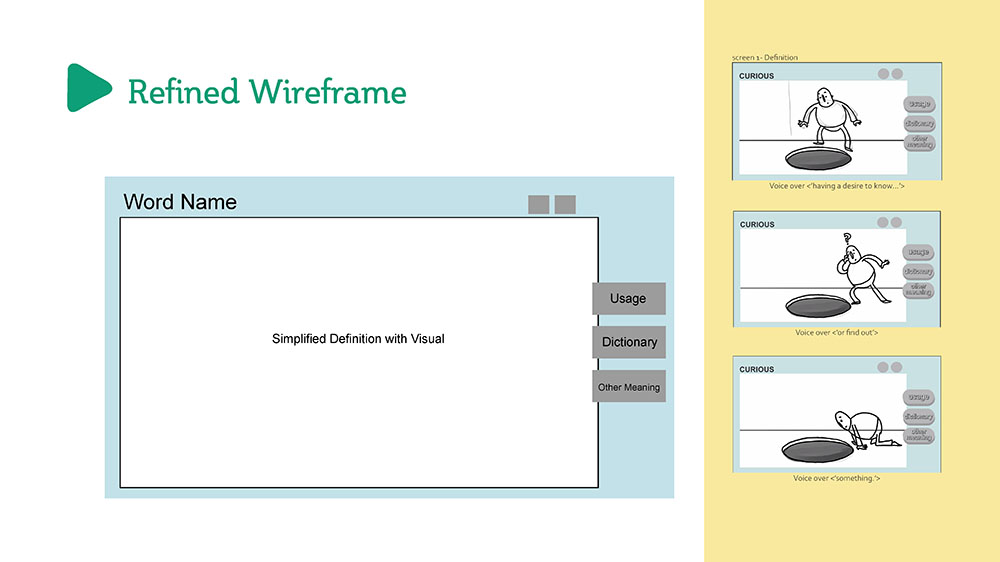
Task: Click the left gray square in wireframe header
Action: coord(539,205)
